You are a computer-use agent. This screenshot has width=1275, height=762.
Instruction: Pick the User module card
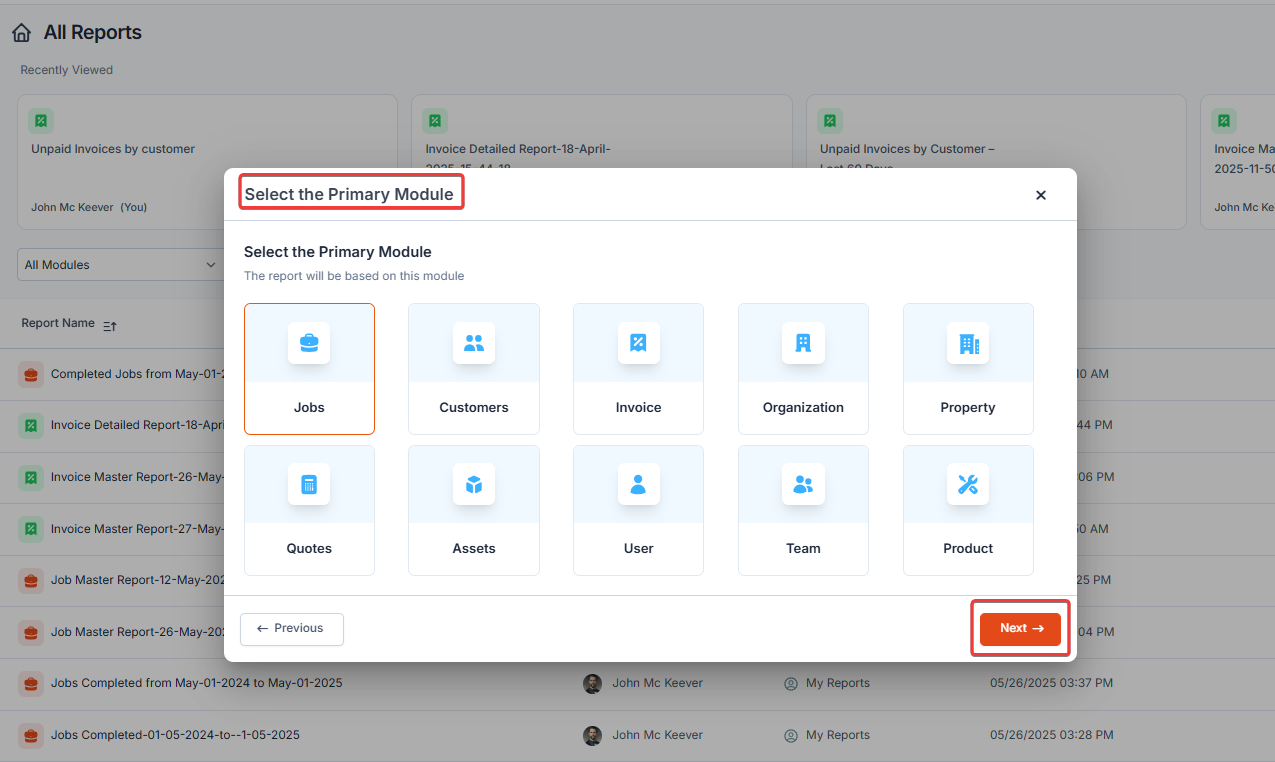pos(638,510)
